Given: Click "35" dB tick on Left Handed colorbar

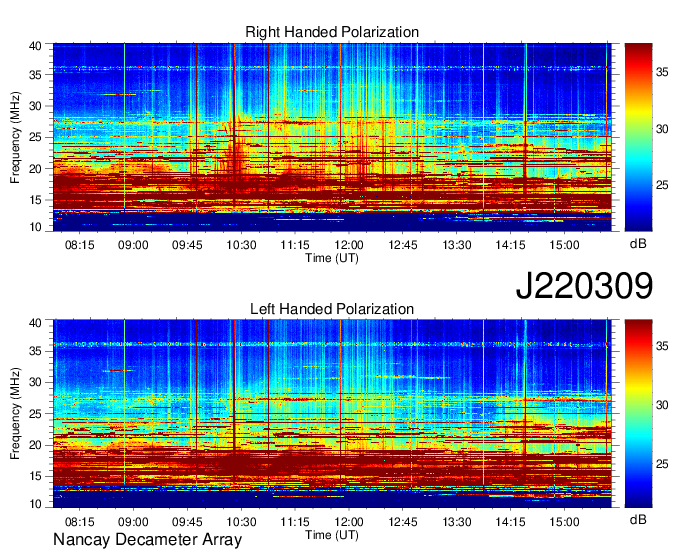Looking at the screenshot, I should click(662, 346).
